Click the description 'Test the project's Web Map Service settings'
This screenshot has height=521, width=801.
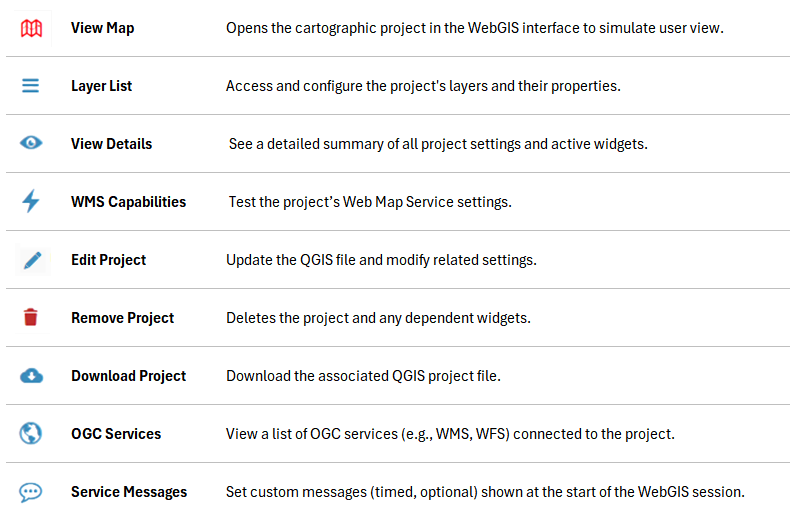point(370,202)
